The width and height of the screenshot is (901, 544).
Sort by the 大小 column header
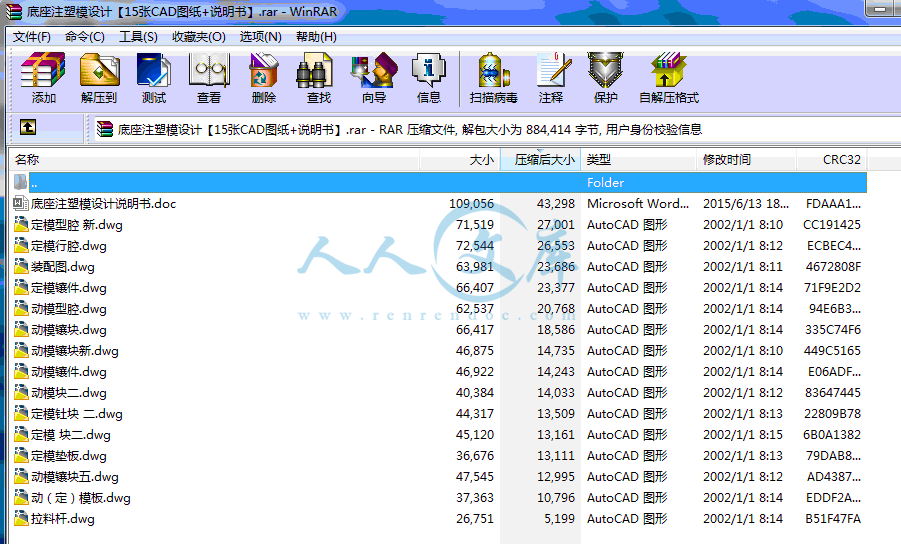(x=460, y=160)
